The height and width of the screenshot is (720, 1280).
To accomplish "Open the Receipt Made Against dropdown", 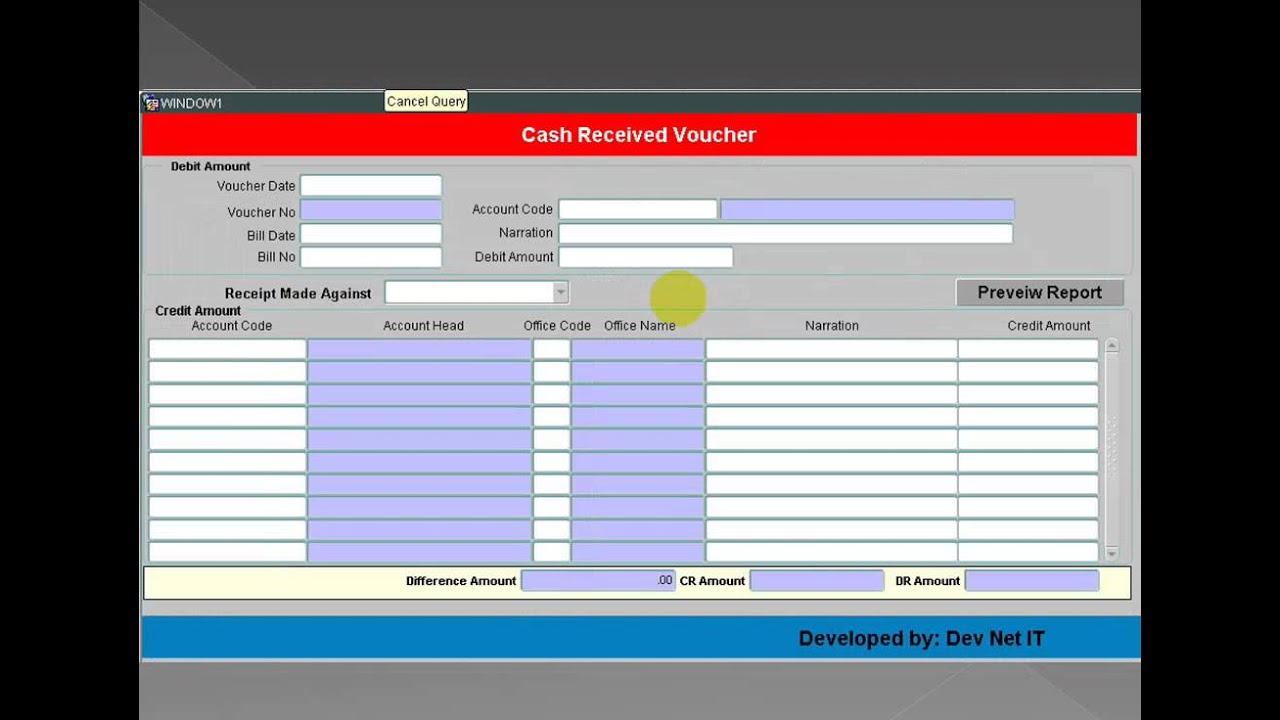I will coord(560,292).
